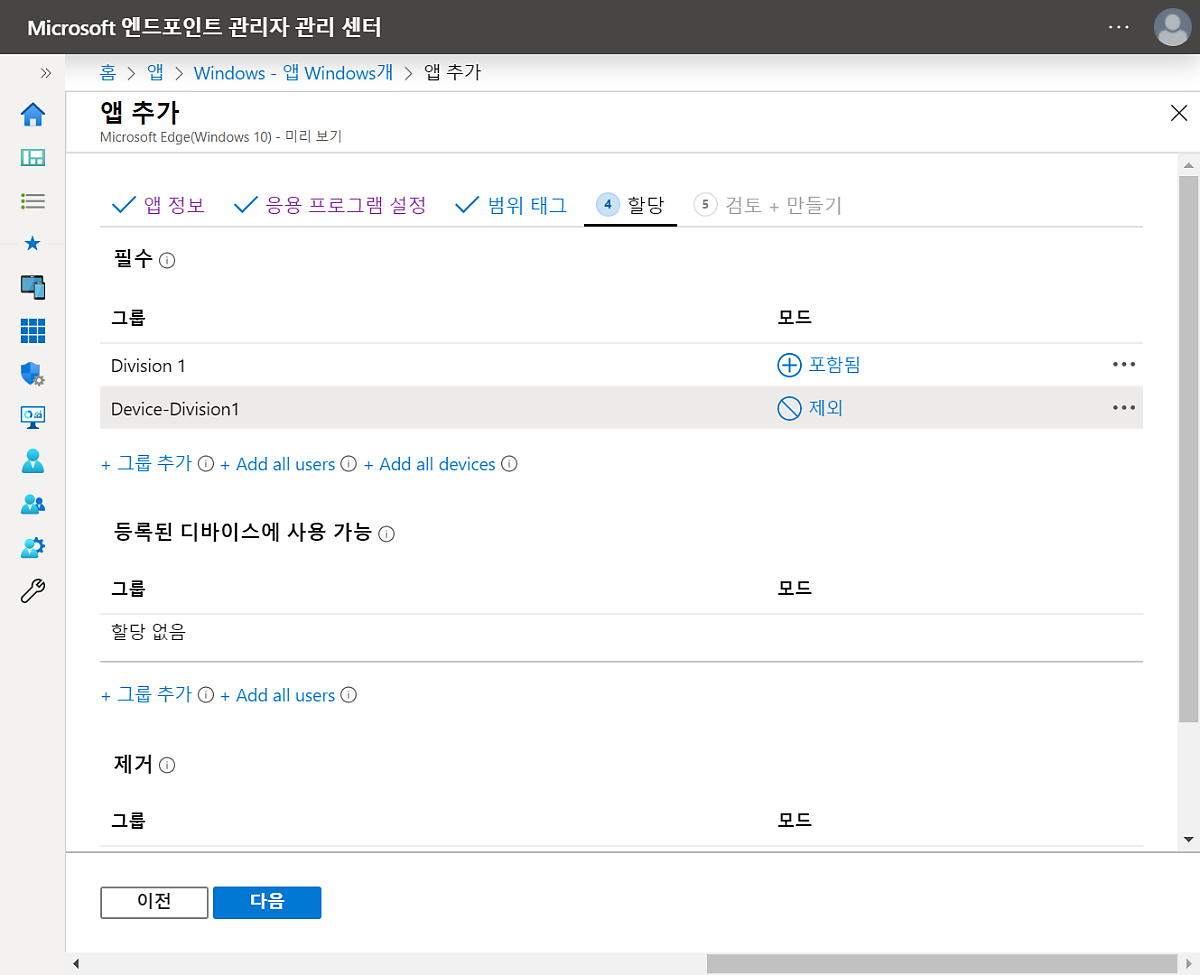Click info icon next to 필수
Viewport: 1200px width, 975px height.
click(167, 261)
